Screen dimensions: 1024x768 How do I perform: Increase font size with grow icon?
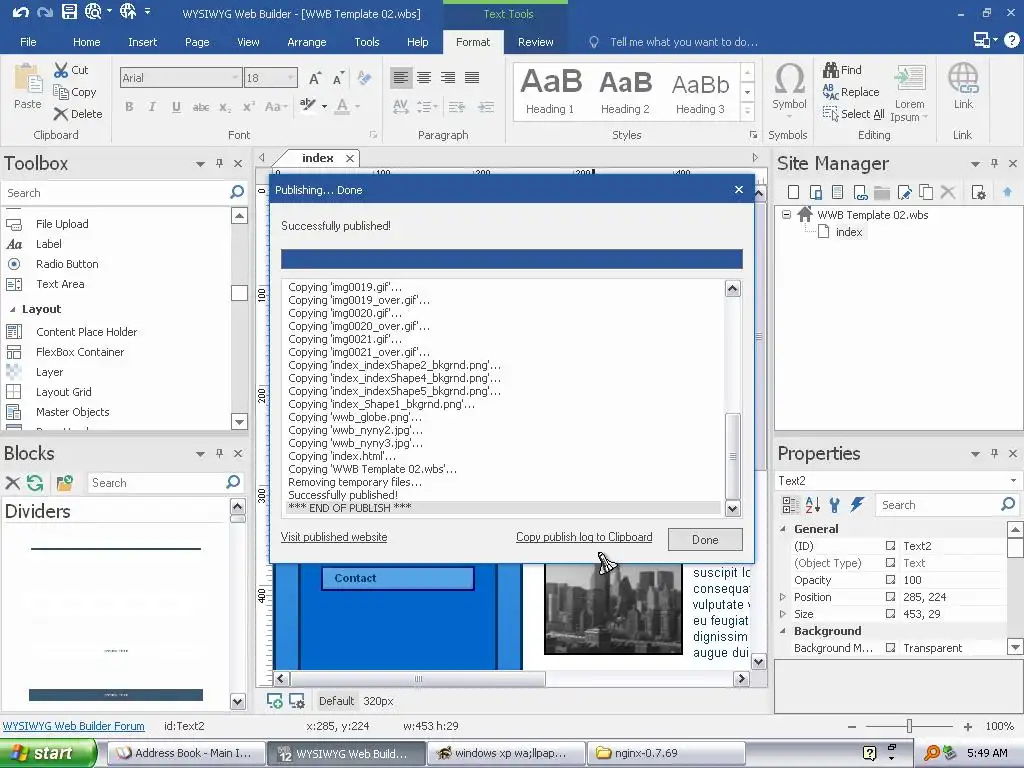coord(315,78)
